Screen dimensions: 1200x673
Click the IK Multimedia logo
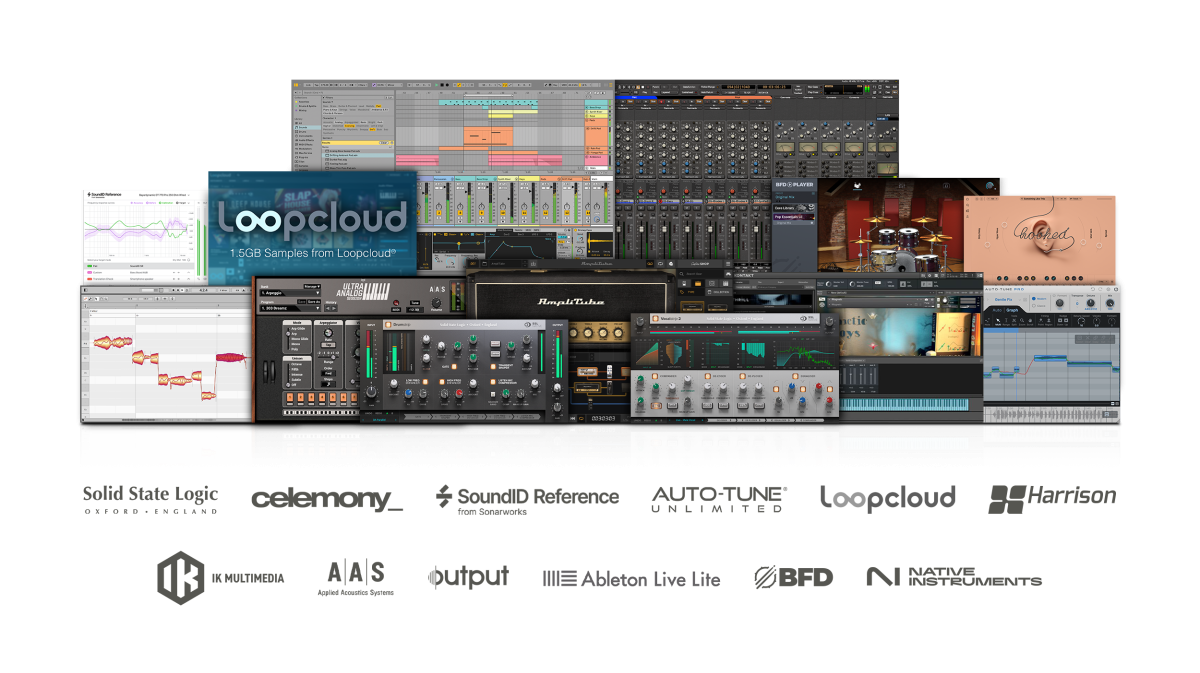click(221, 577)
